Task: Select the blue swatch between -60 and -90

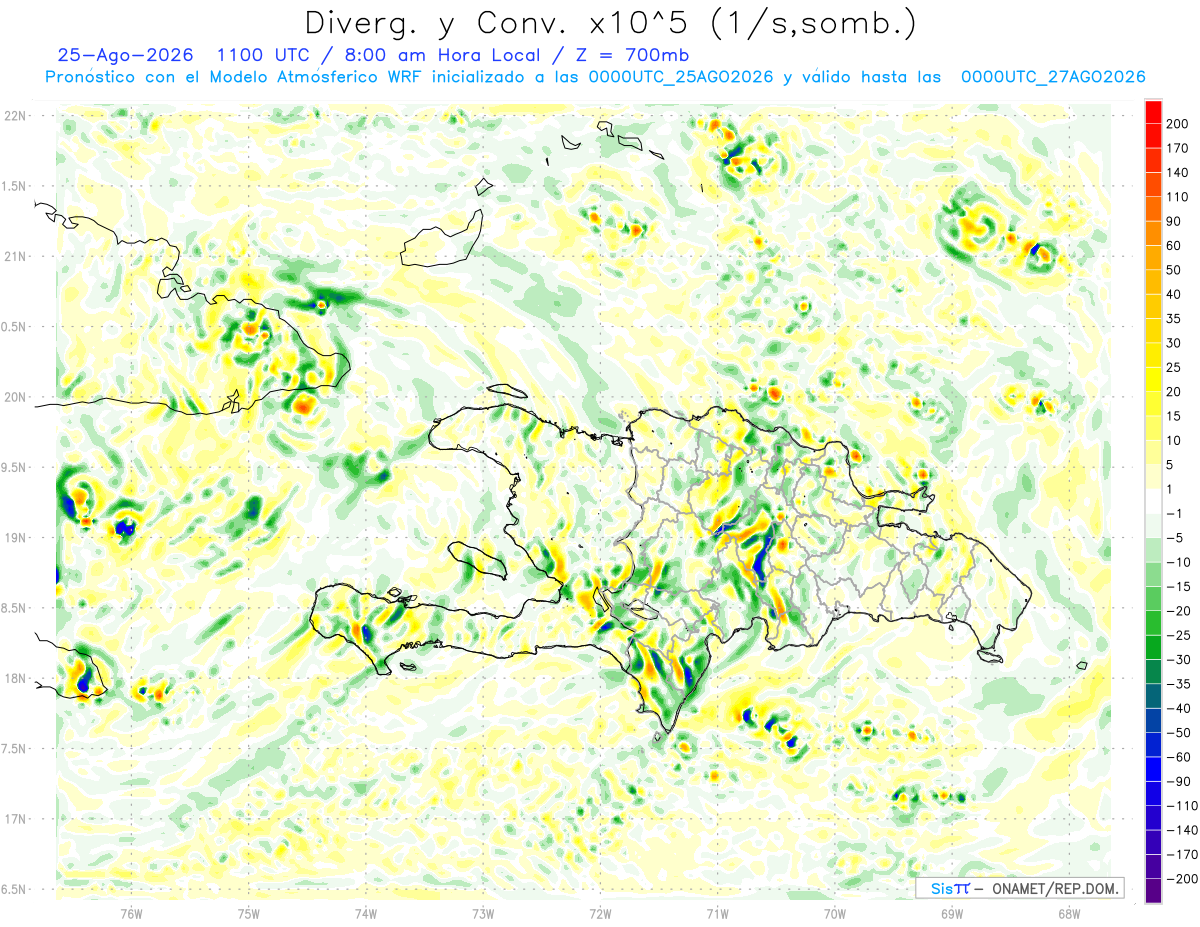Action: pyautogui.click(x=1153, y=770)
